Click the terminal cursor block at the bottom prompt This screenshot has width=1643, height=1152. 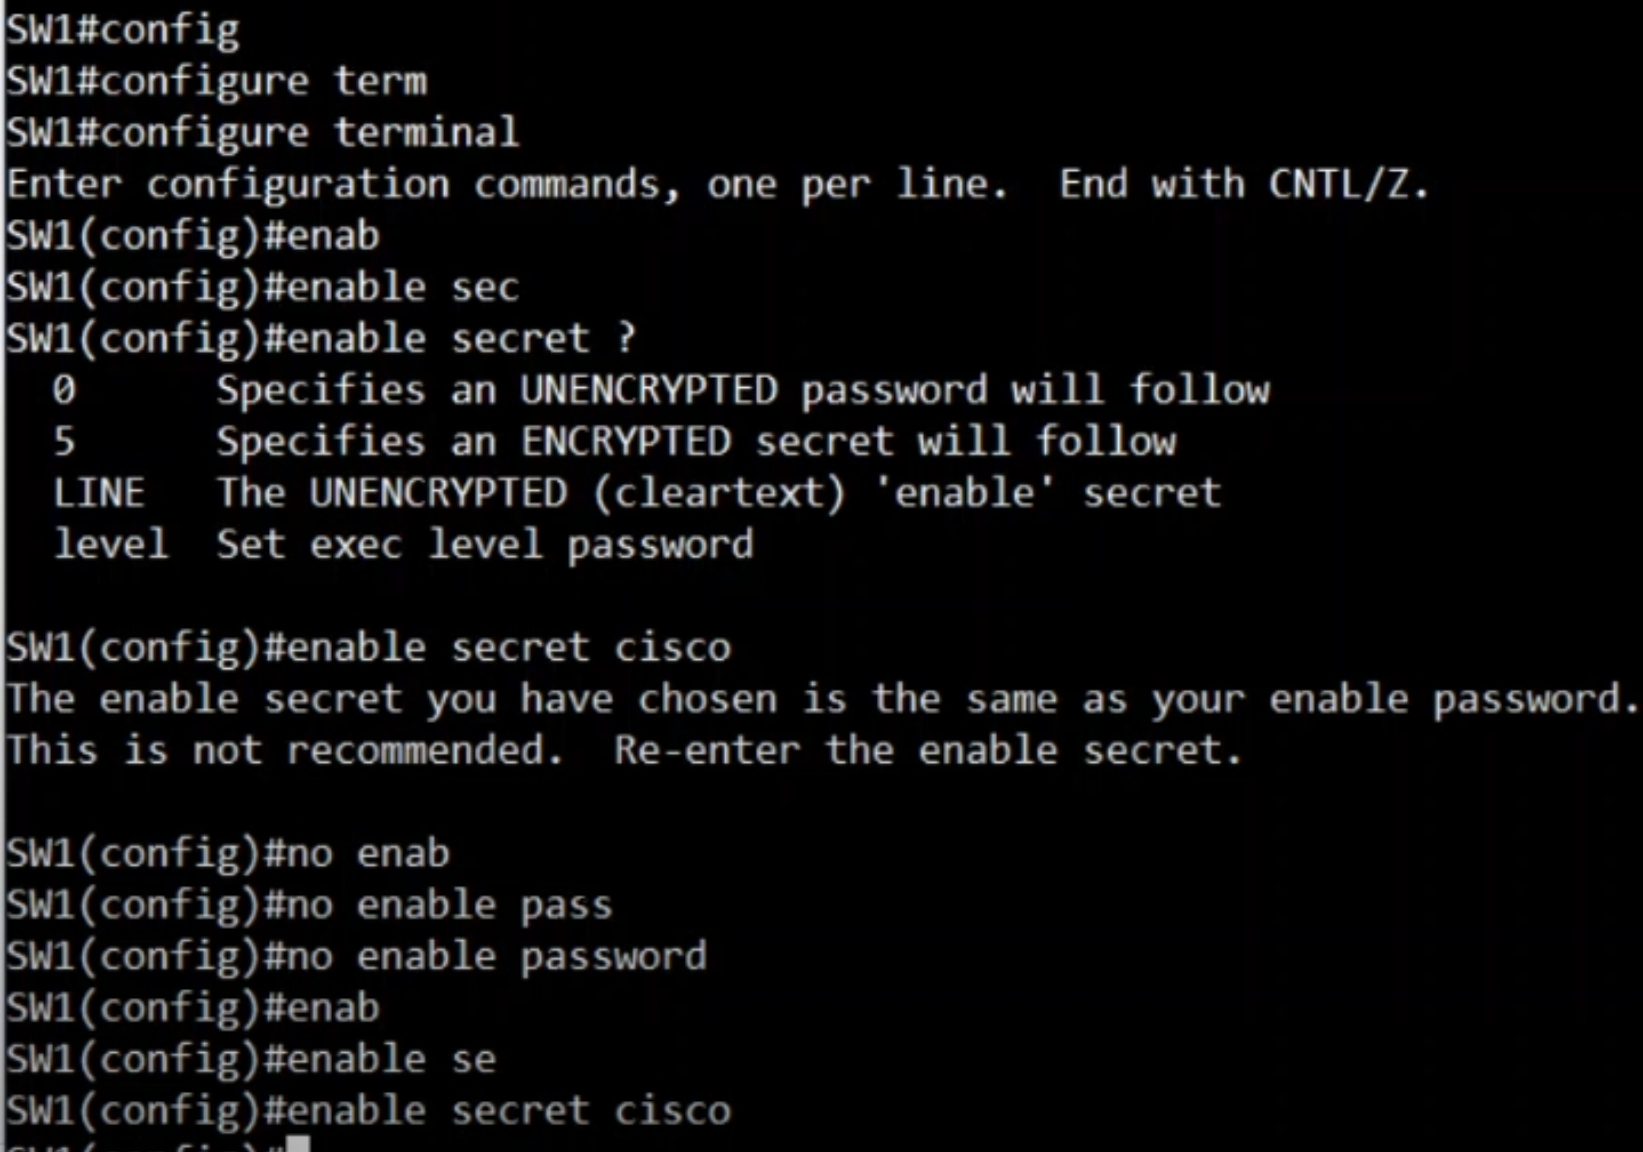[x=298, y=1144]
